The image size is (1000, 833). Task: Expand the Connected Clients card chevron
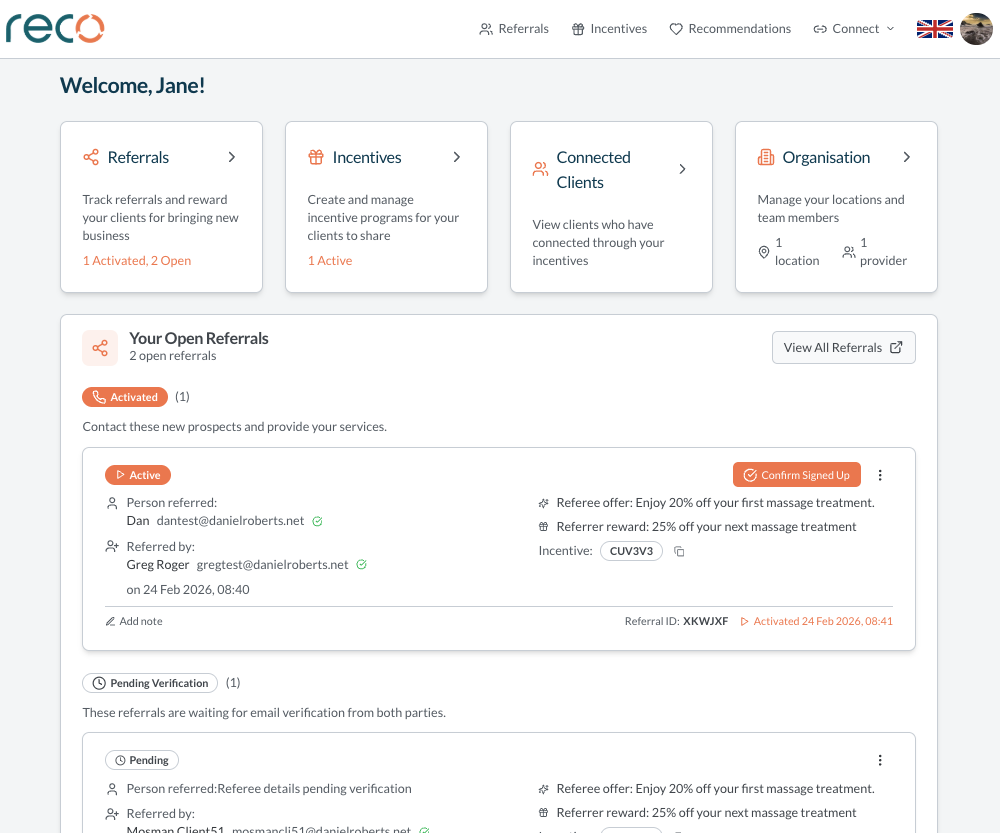(682, 169)
